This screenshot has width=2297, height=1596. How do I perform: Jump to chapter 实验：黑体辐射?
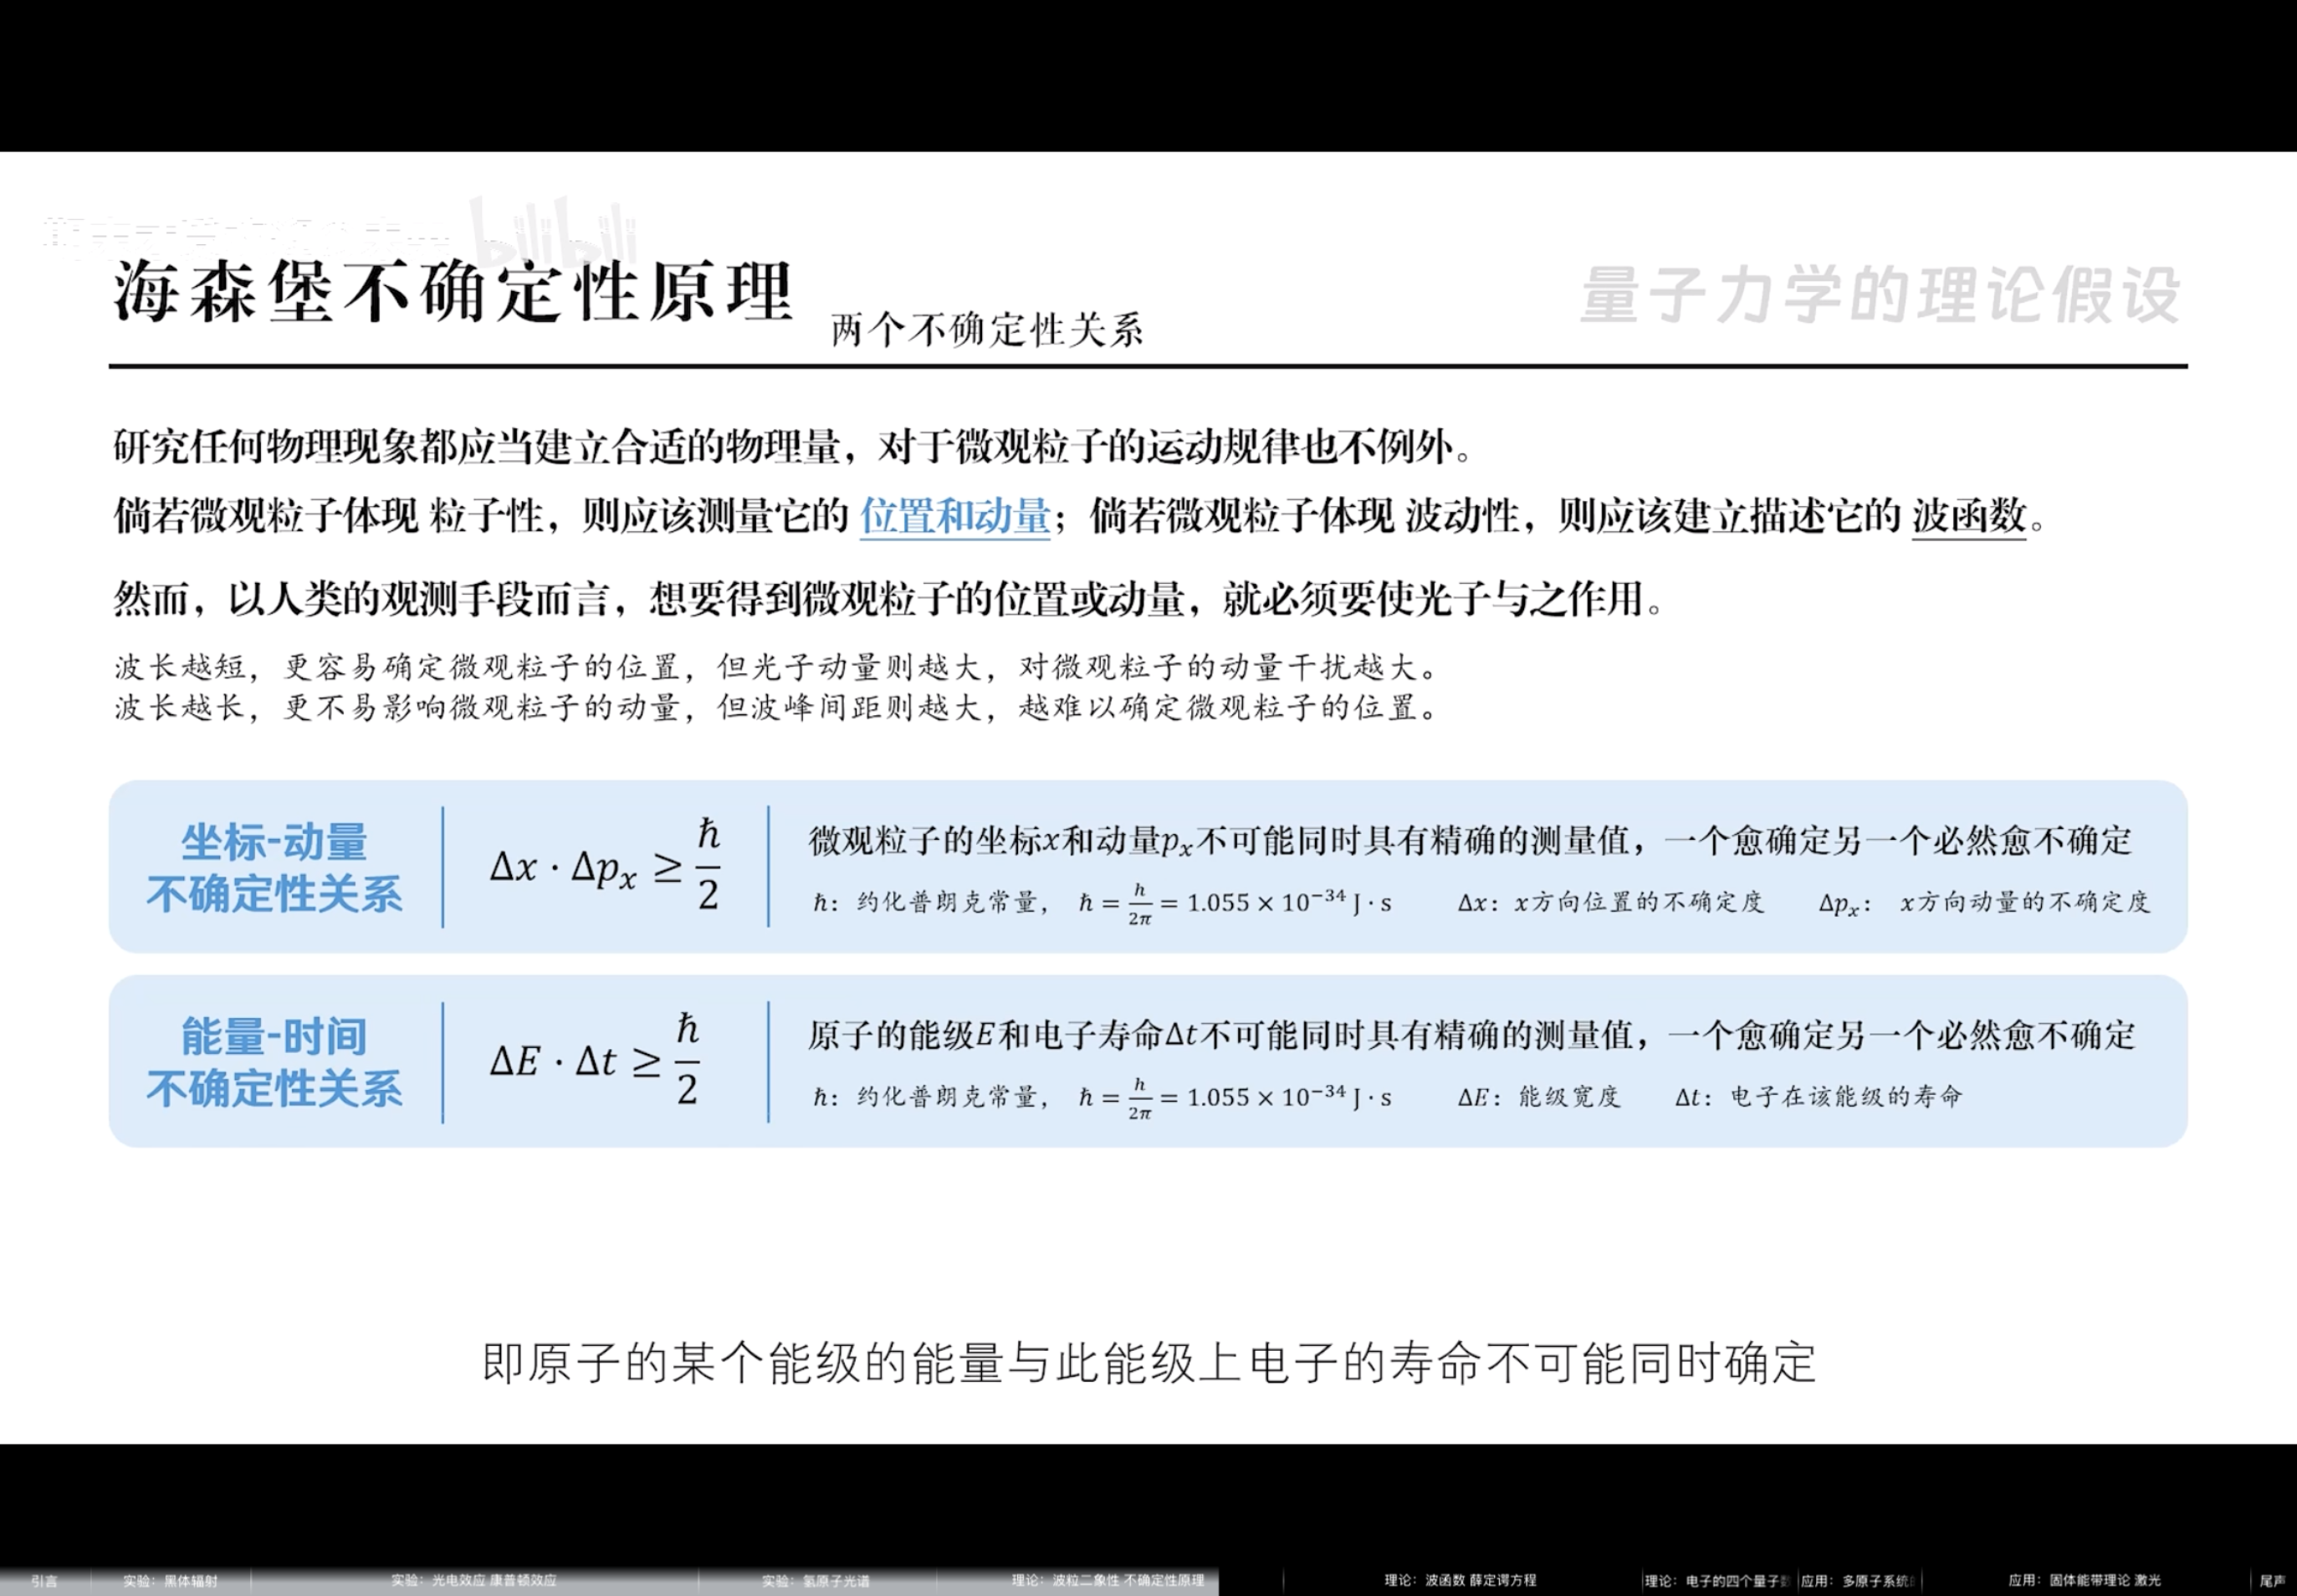click(x=170, y=1581)
